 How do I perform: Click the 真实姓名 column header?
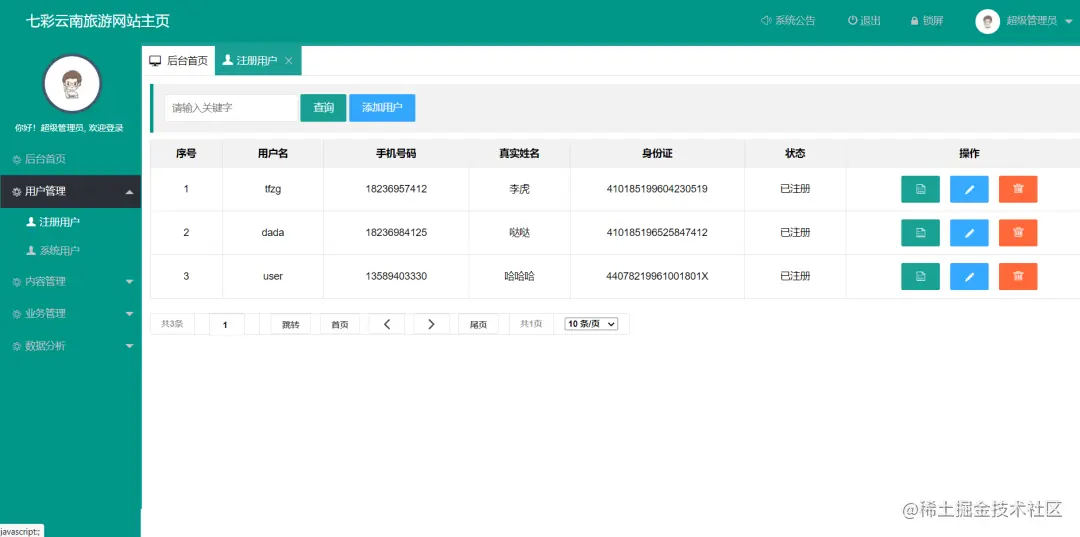pyautogui.click(x=519, y=154)
